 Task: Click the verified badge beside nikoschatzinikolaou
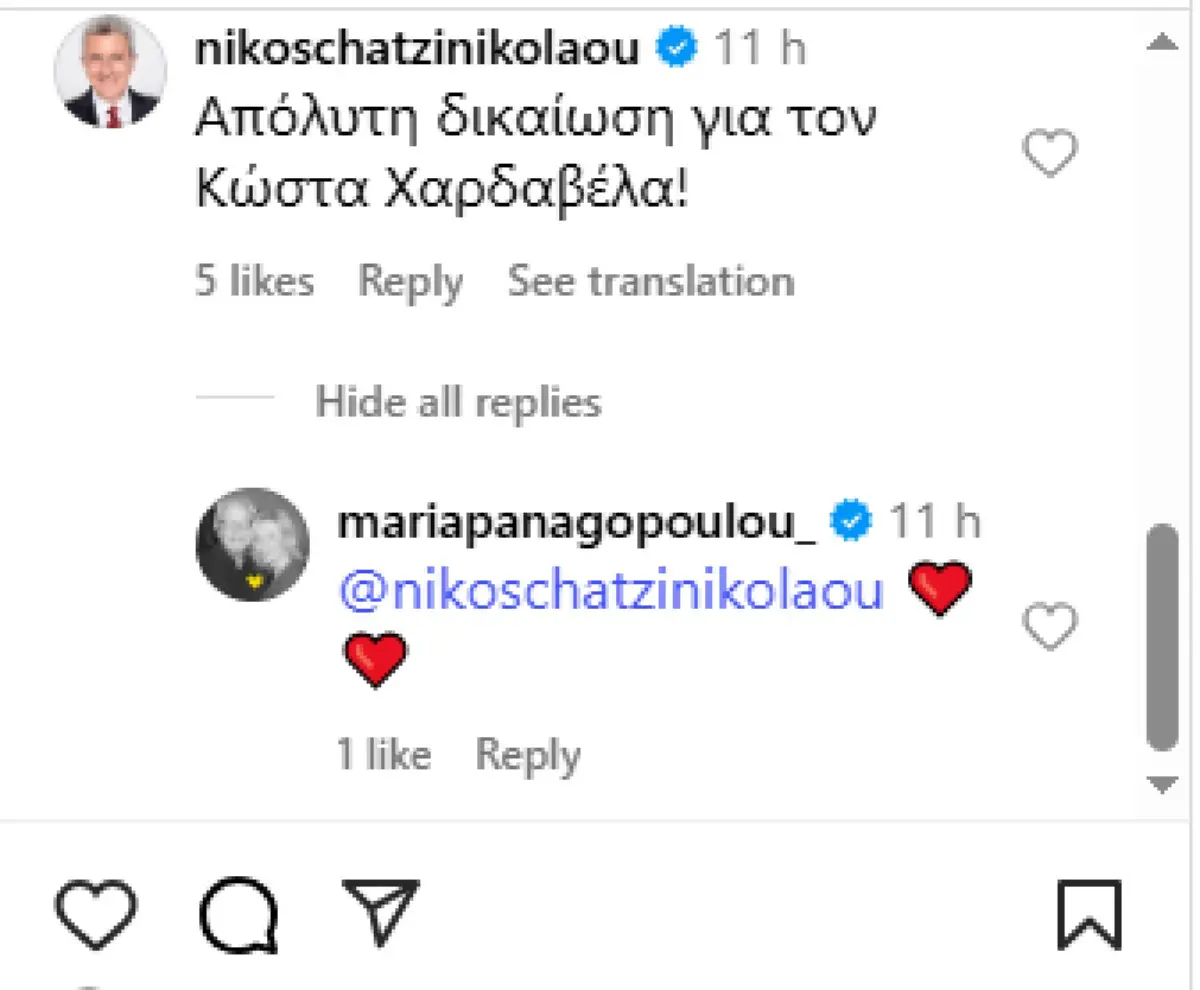[x=676, y=48]
